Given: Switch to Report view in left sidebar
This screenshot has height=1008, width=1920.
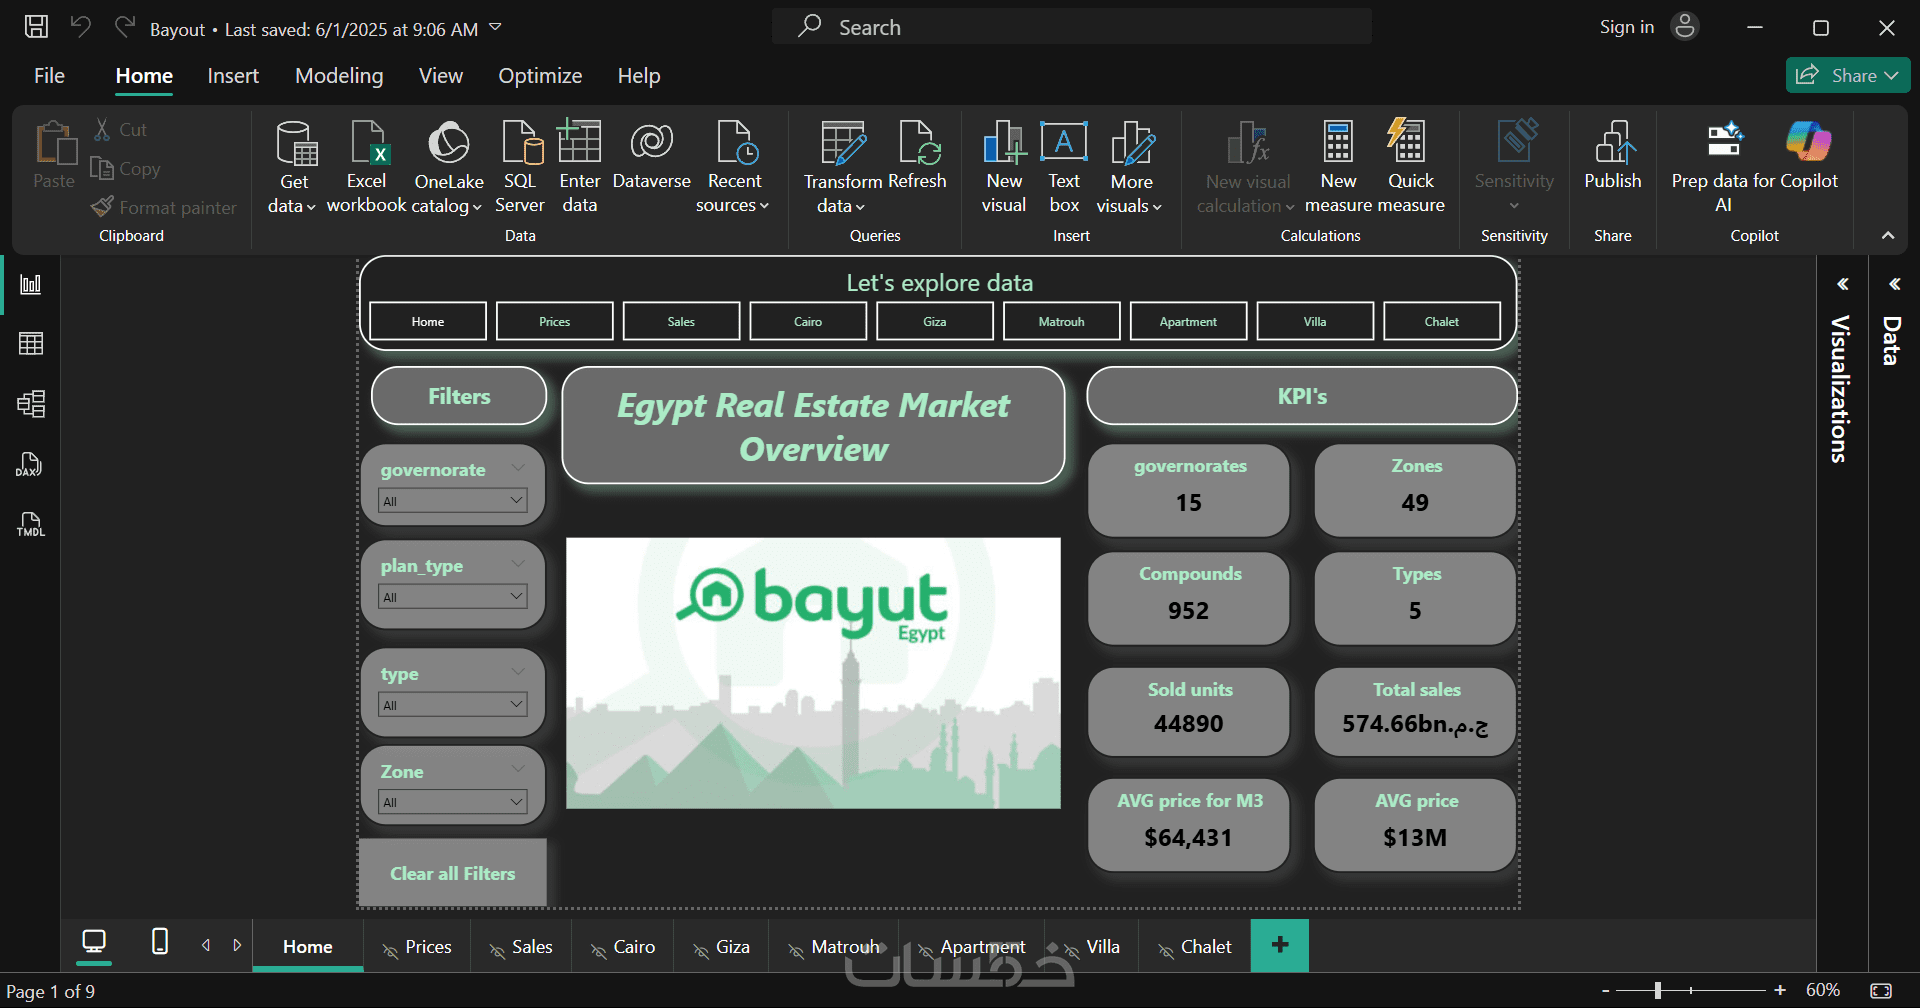Looking at the screenshot, I should 31,285.
